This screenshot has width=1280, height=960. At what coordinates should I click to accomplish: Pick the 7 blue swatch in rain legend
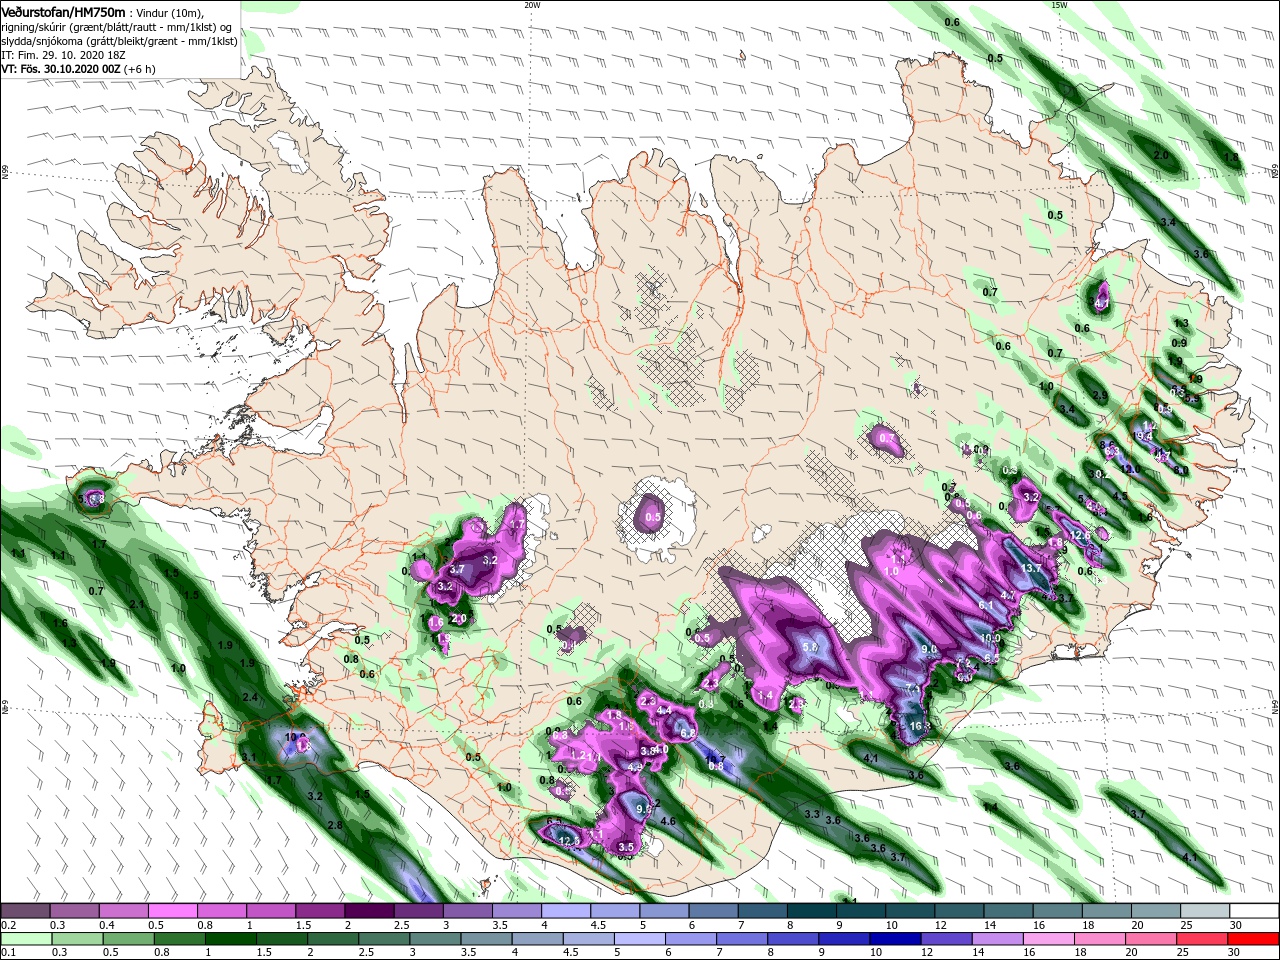[x=742, y=939]
